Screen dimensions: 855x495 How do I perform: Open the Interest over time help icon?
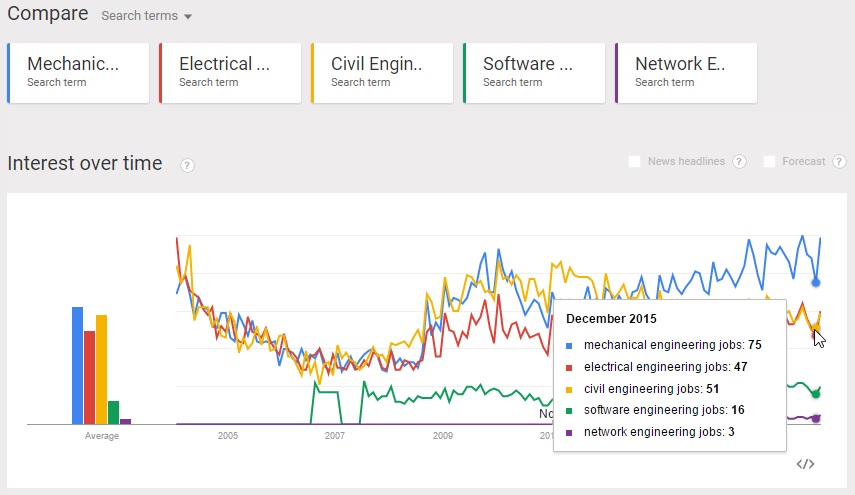tap(187, 165)
